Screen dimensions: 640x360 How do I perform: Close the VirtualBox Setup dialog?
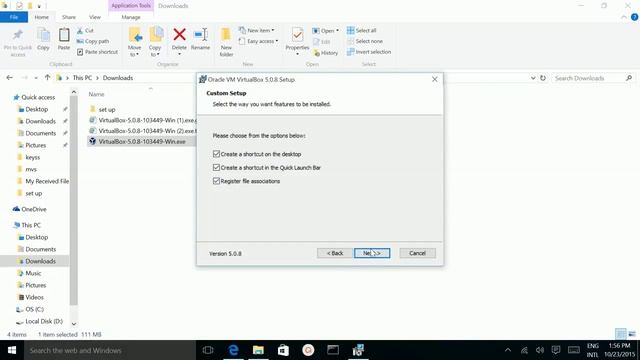(435, 79)
